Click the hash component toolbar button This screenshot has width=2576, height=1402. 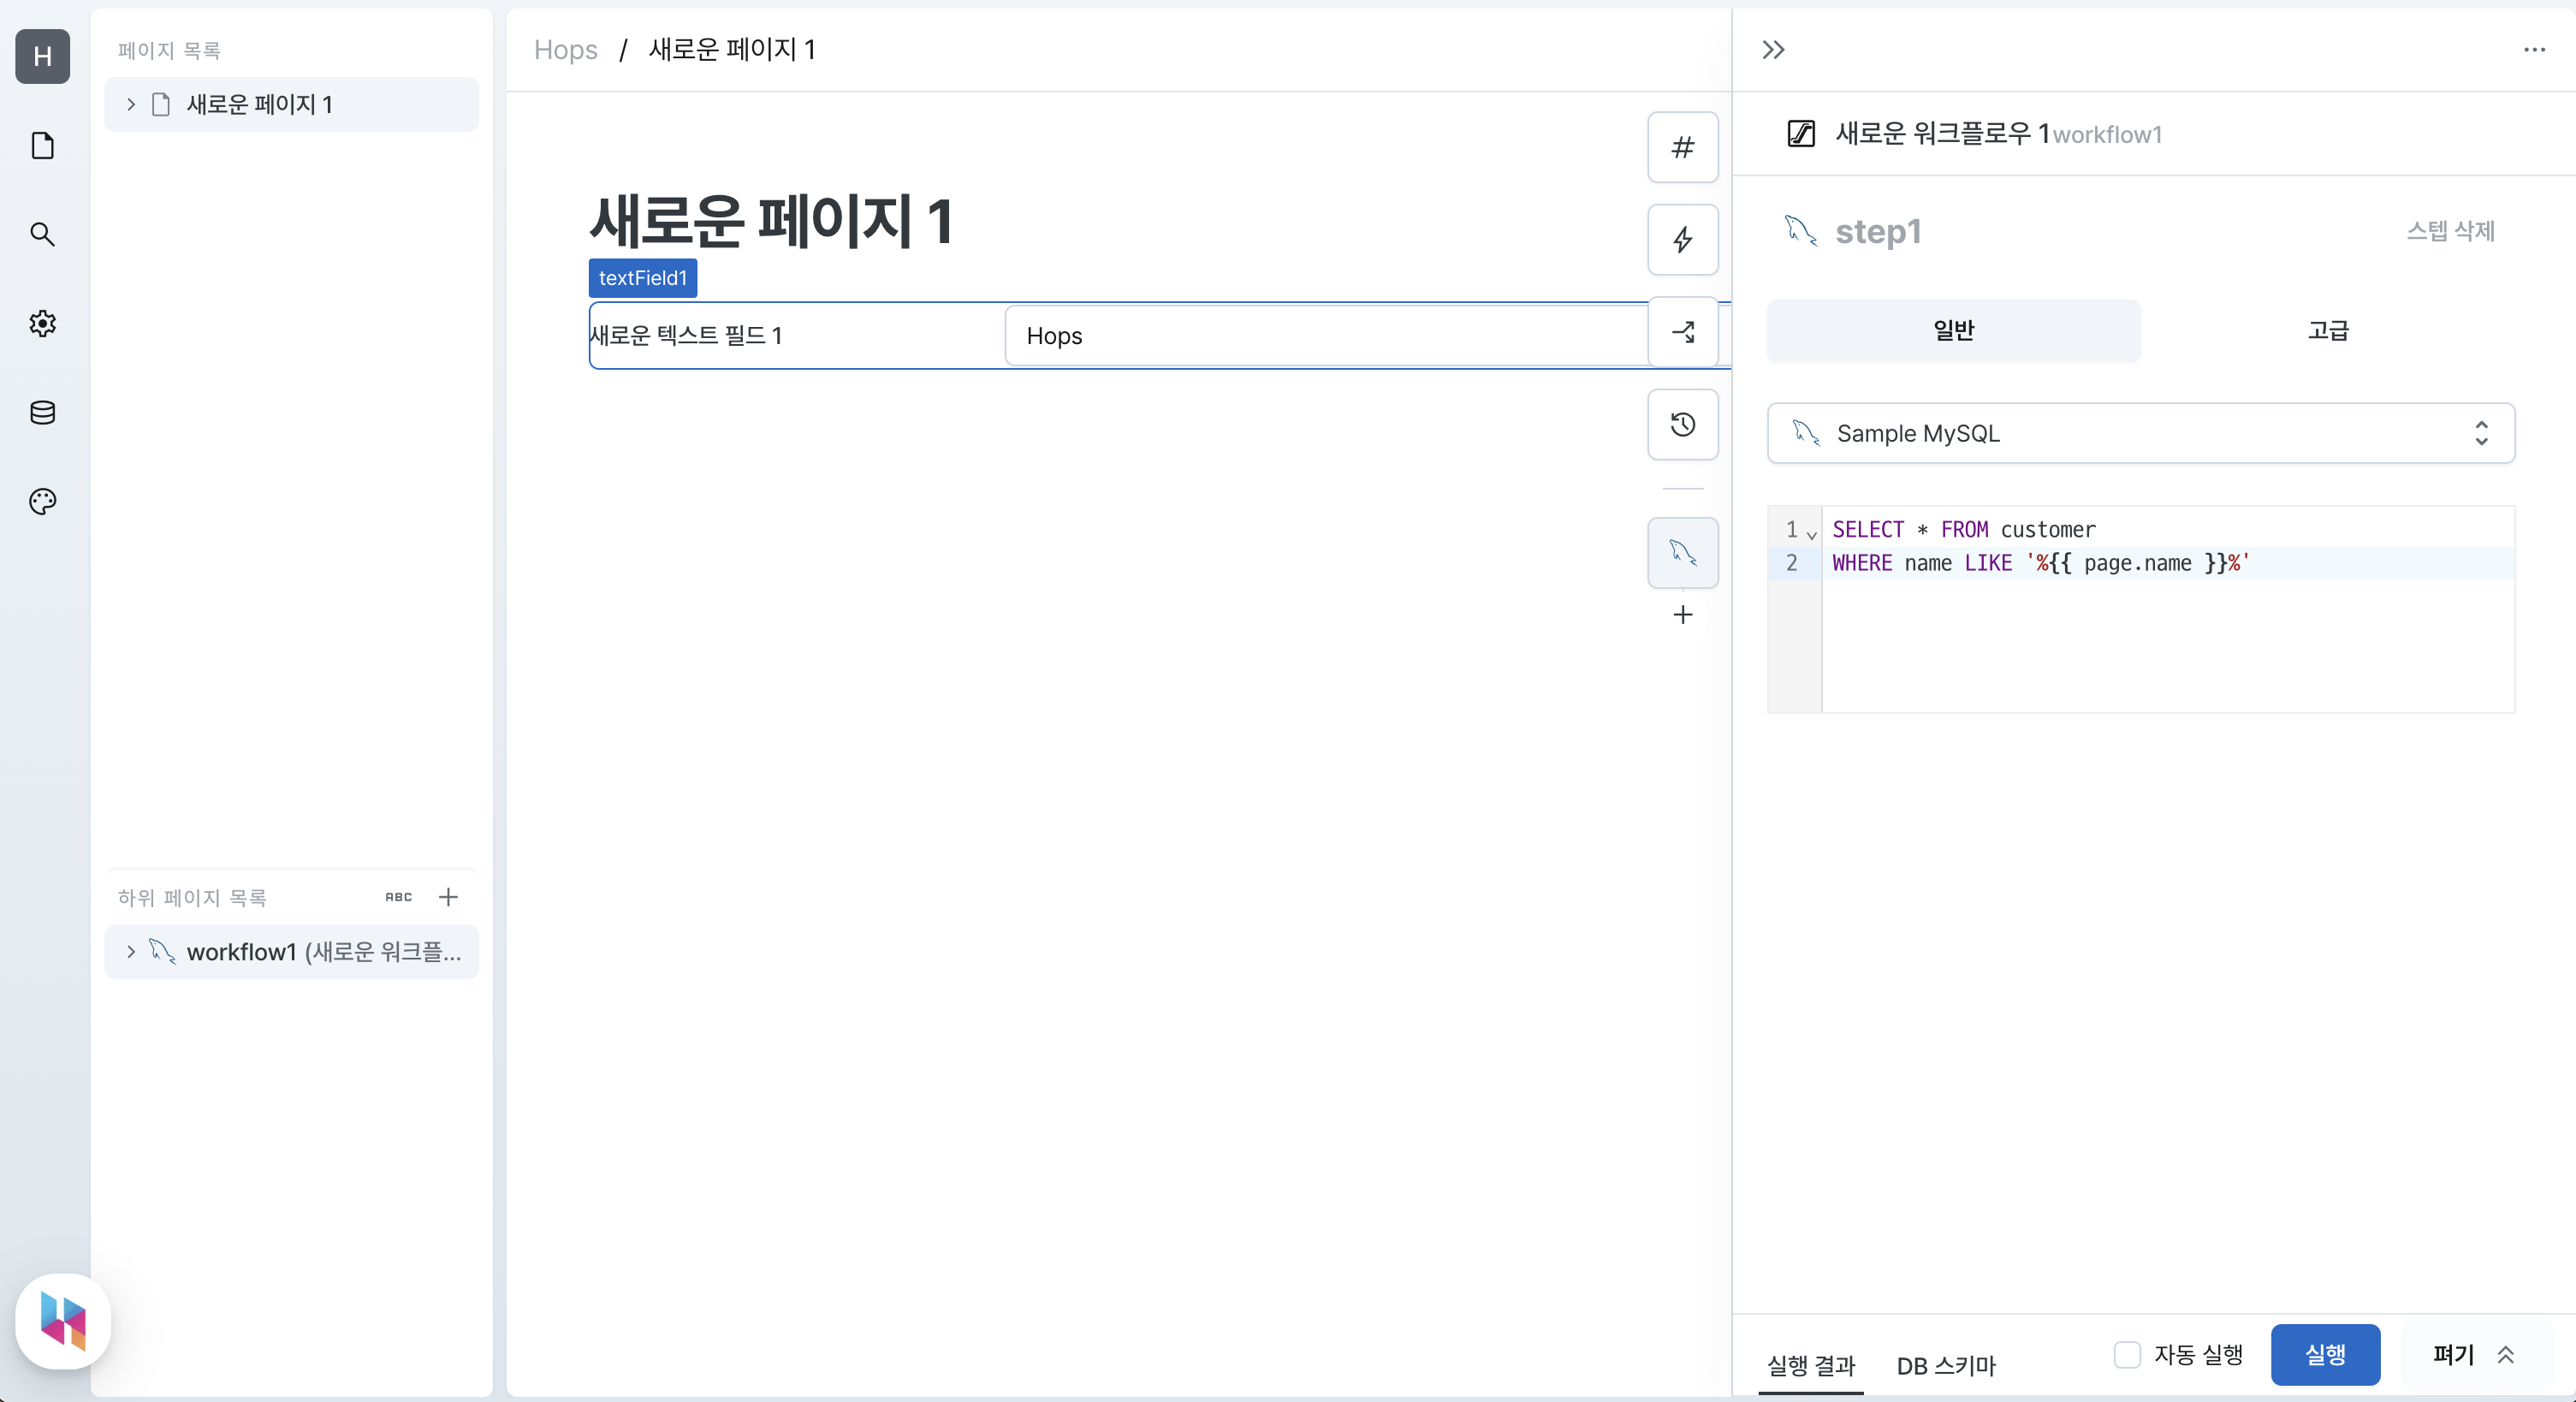[1683, 147]
